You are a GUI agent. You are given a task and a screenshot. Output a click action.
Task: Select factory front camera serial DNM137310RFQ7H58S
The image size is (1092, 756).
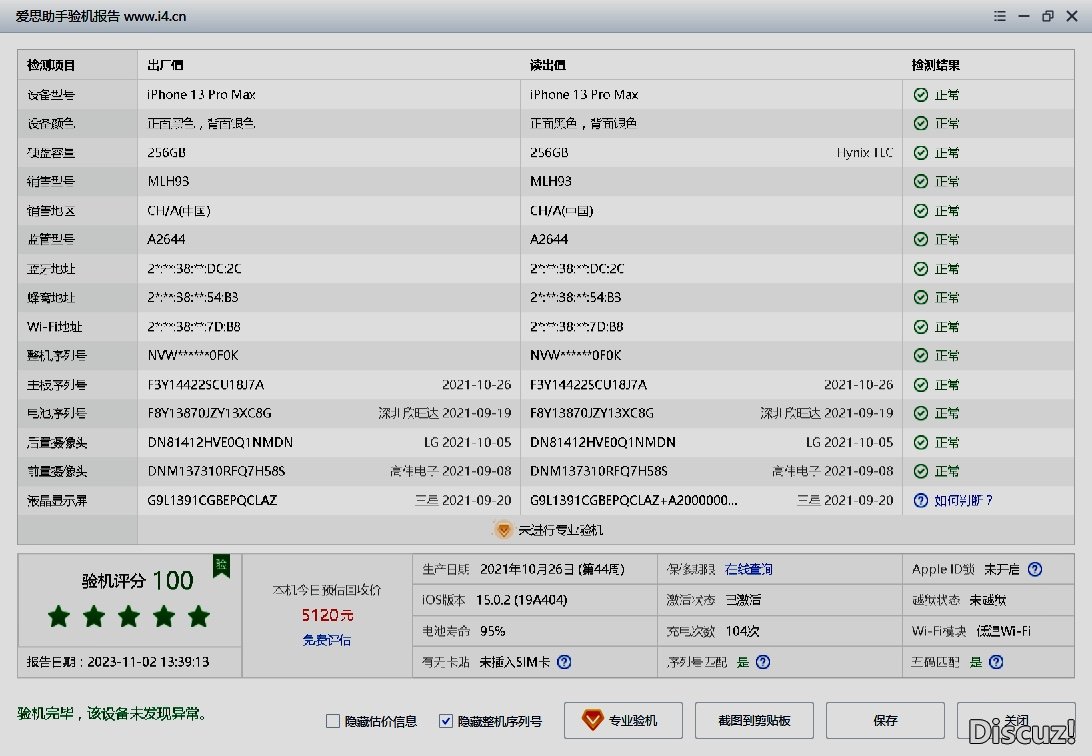pos(216,471)
